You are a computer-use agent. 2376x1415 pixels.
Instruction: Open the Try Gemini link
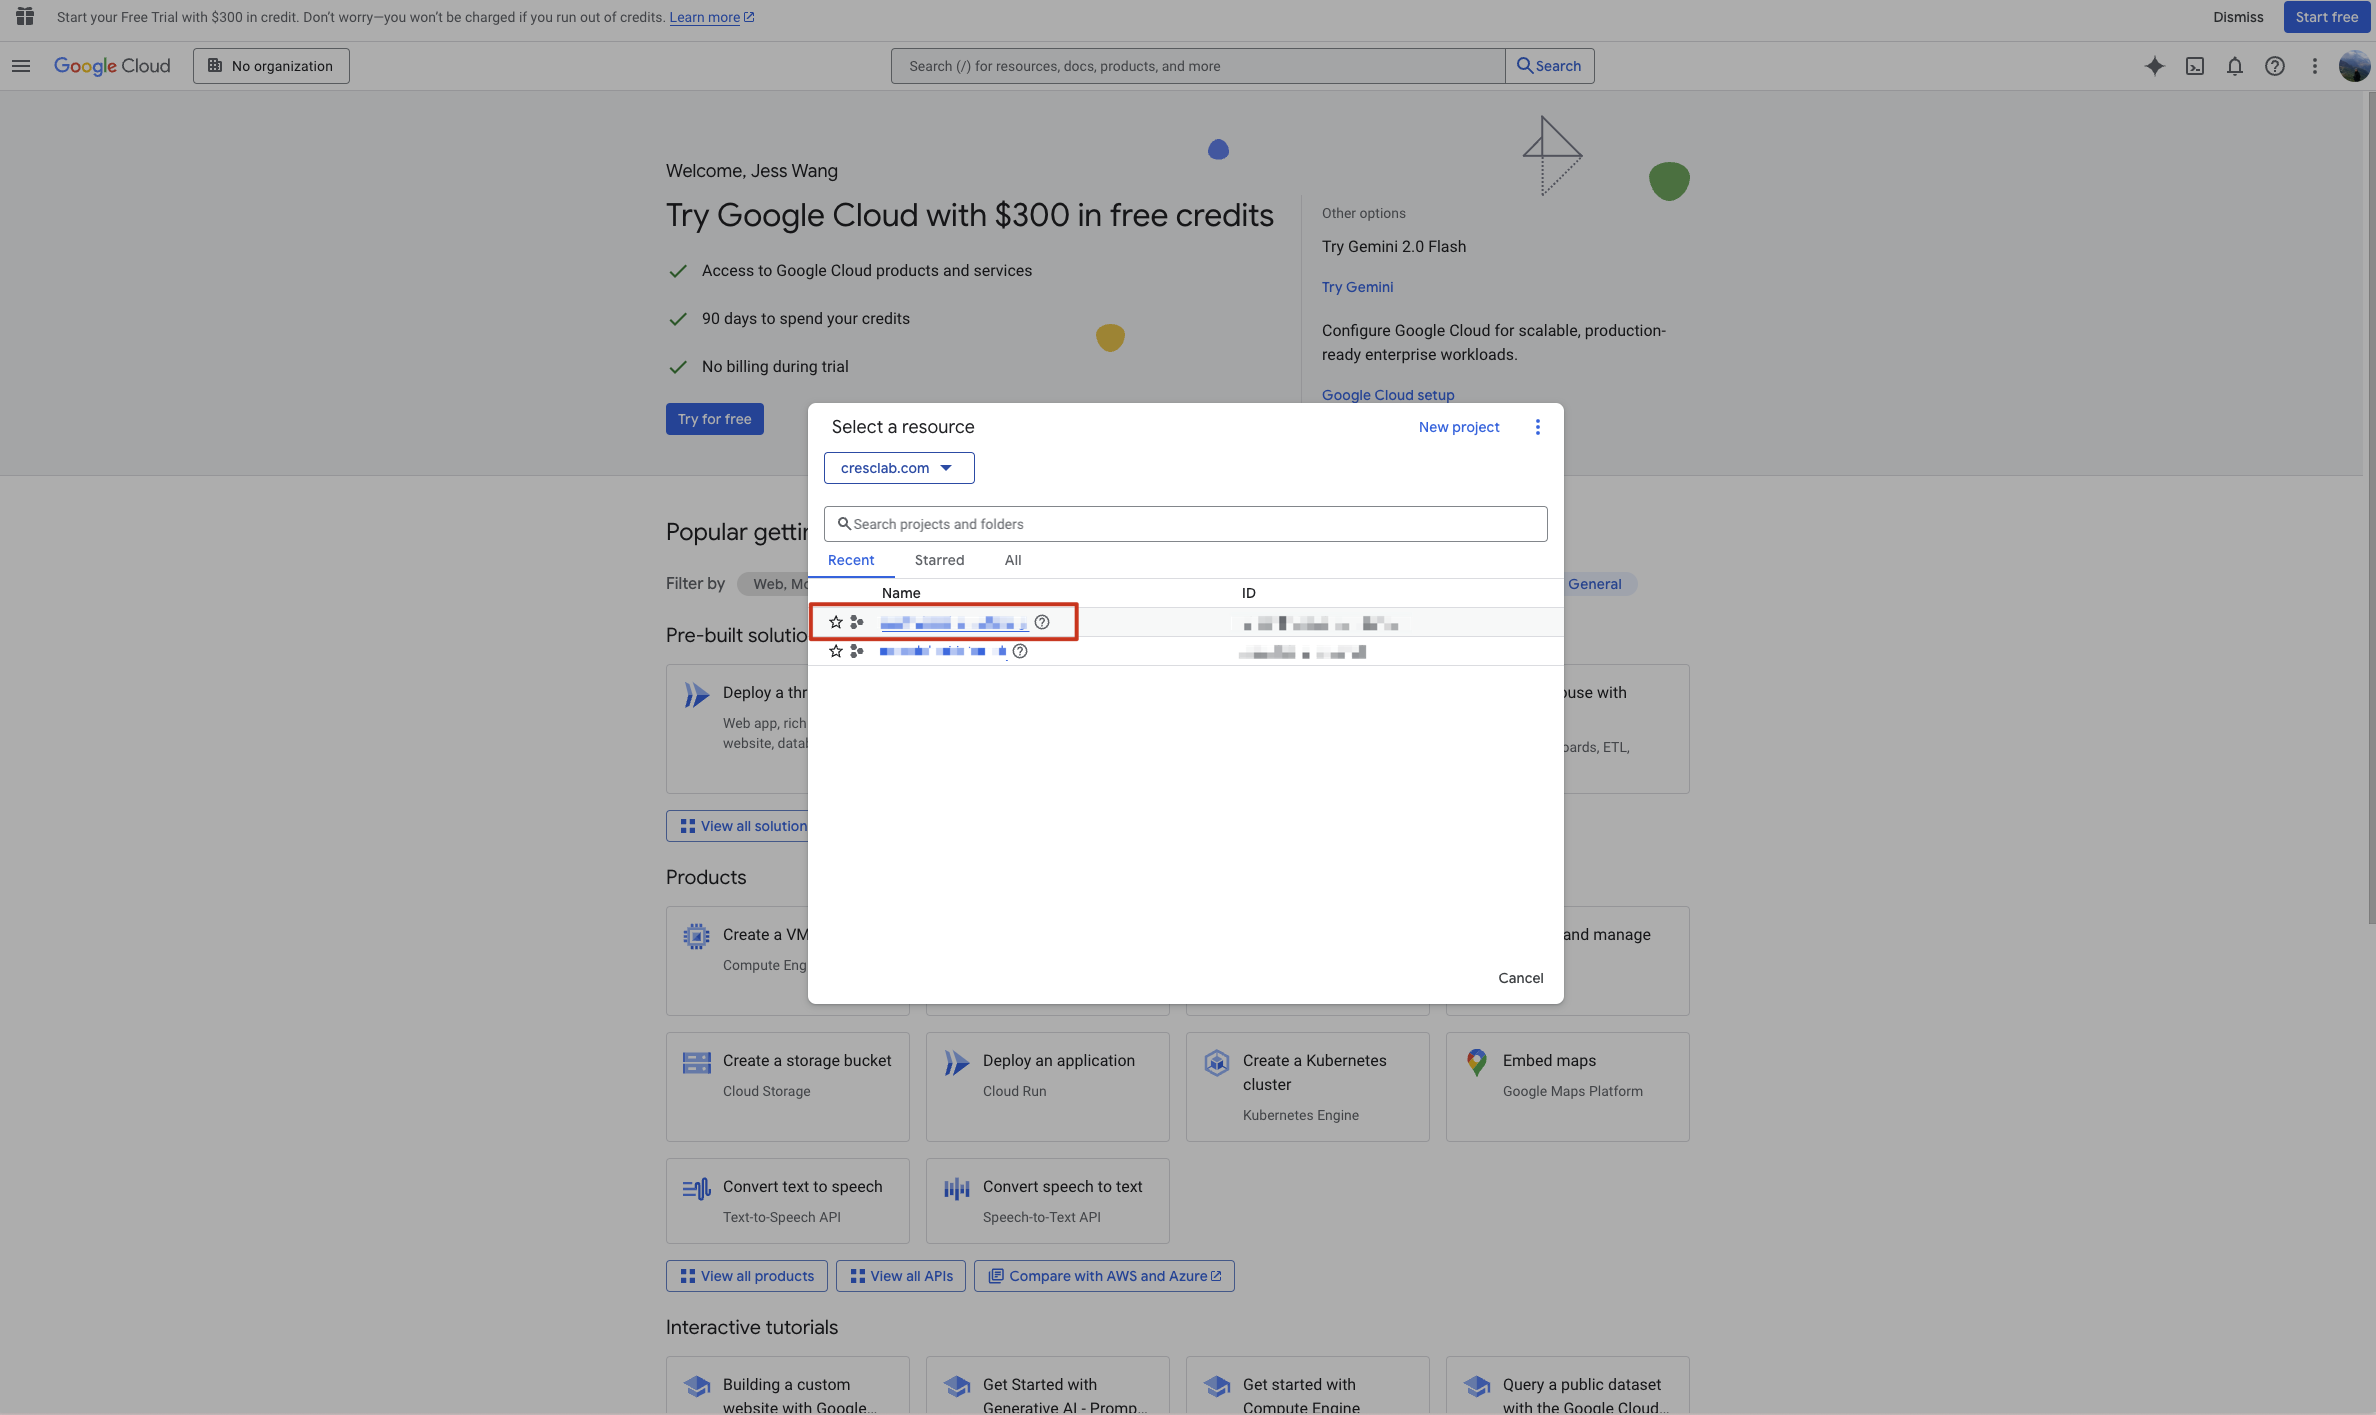click(1357, 287)
